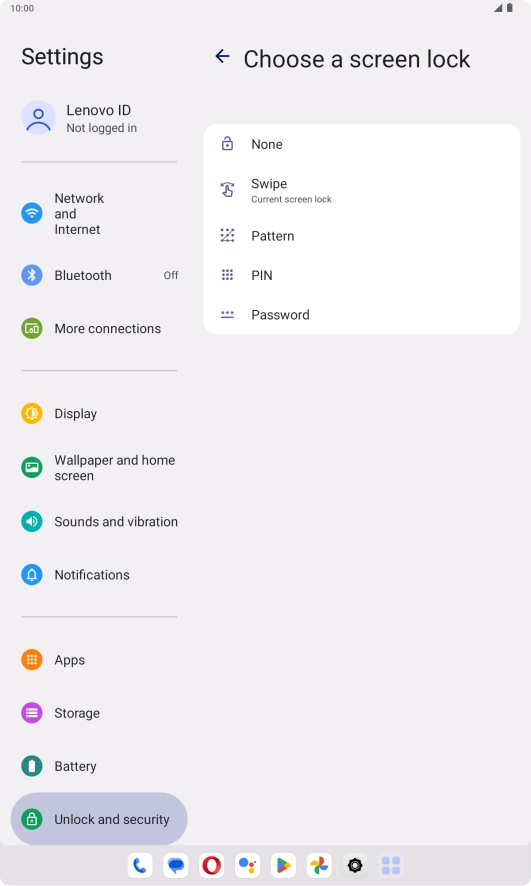Open the Google Photos pinwheel icon
The image size is (531, 886).
[x=319, y=865]
